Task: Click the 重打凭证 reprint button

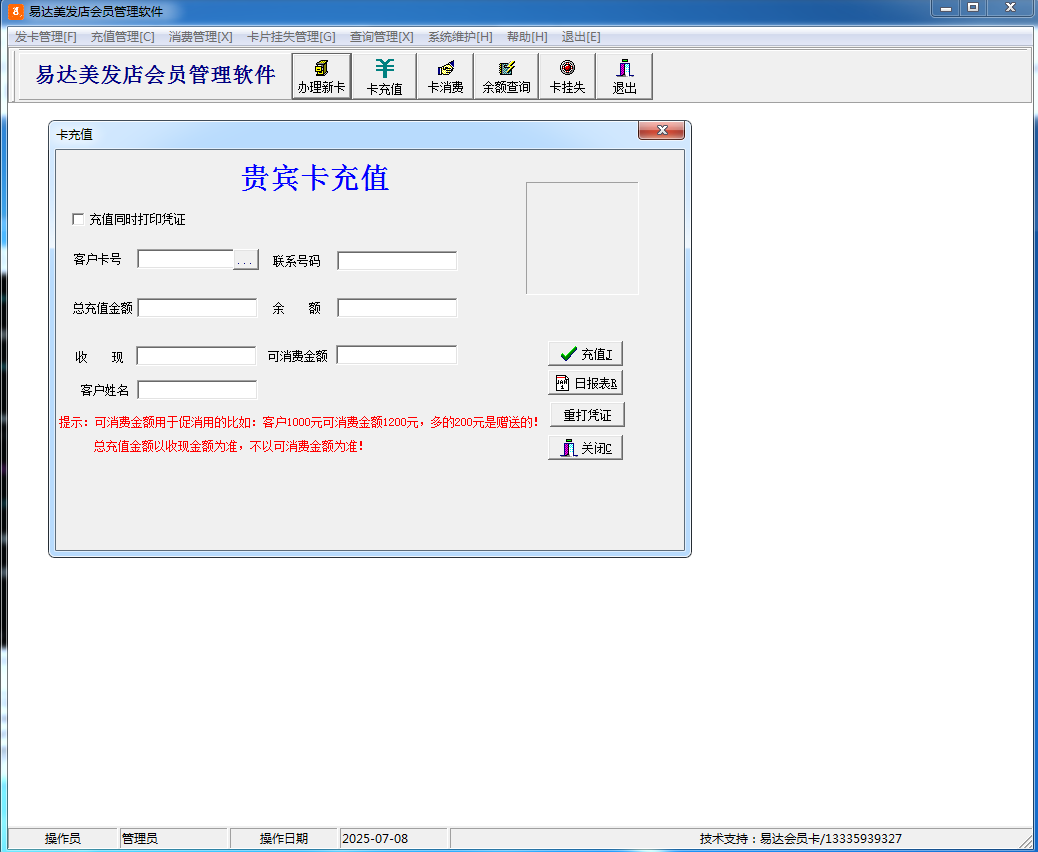Action: pos(586,415)
